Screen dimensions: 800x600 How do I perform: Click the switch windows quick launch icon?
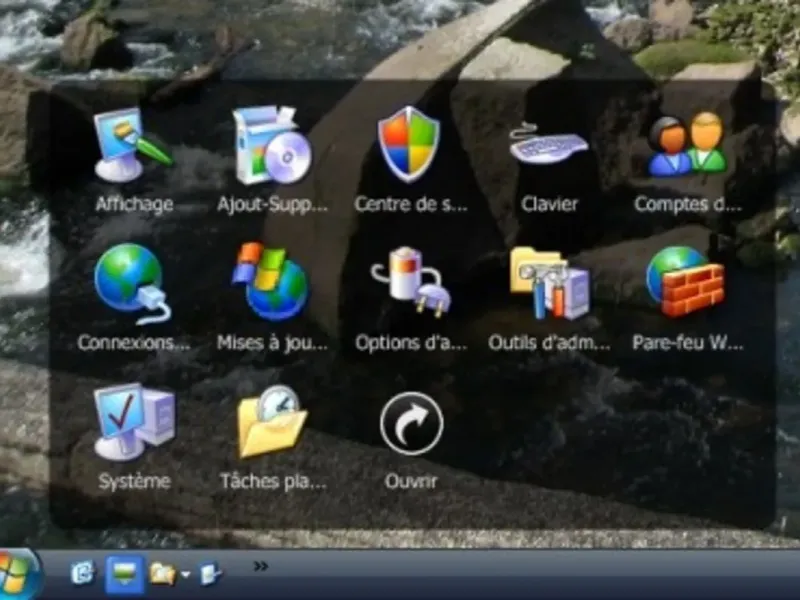pyautogui.click(x=210, y=574)
